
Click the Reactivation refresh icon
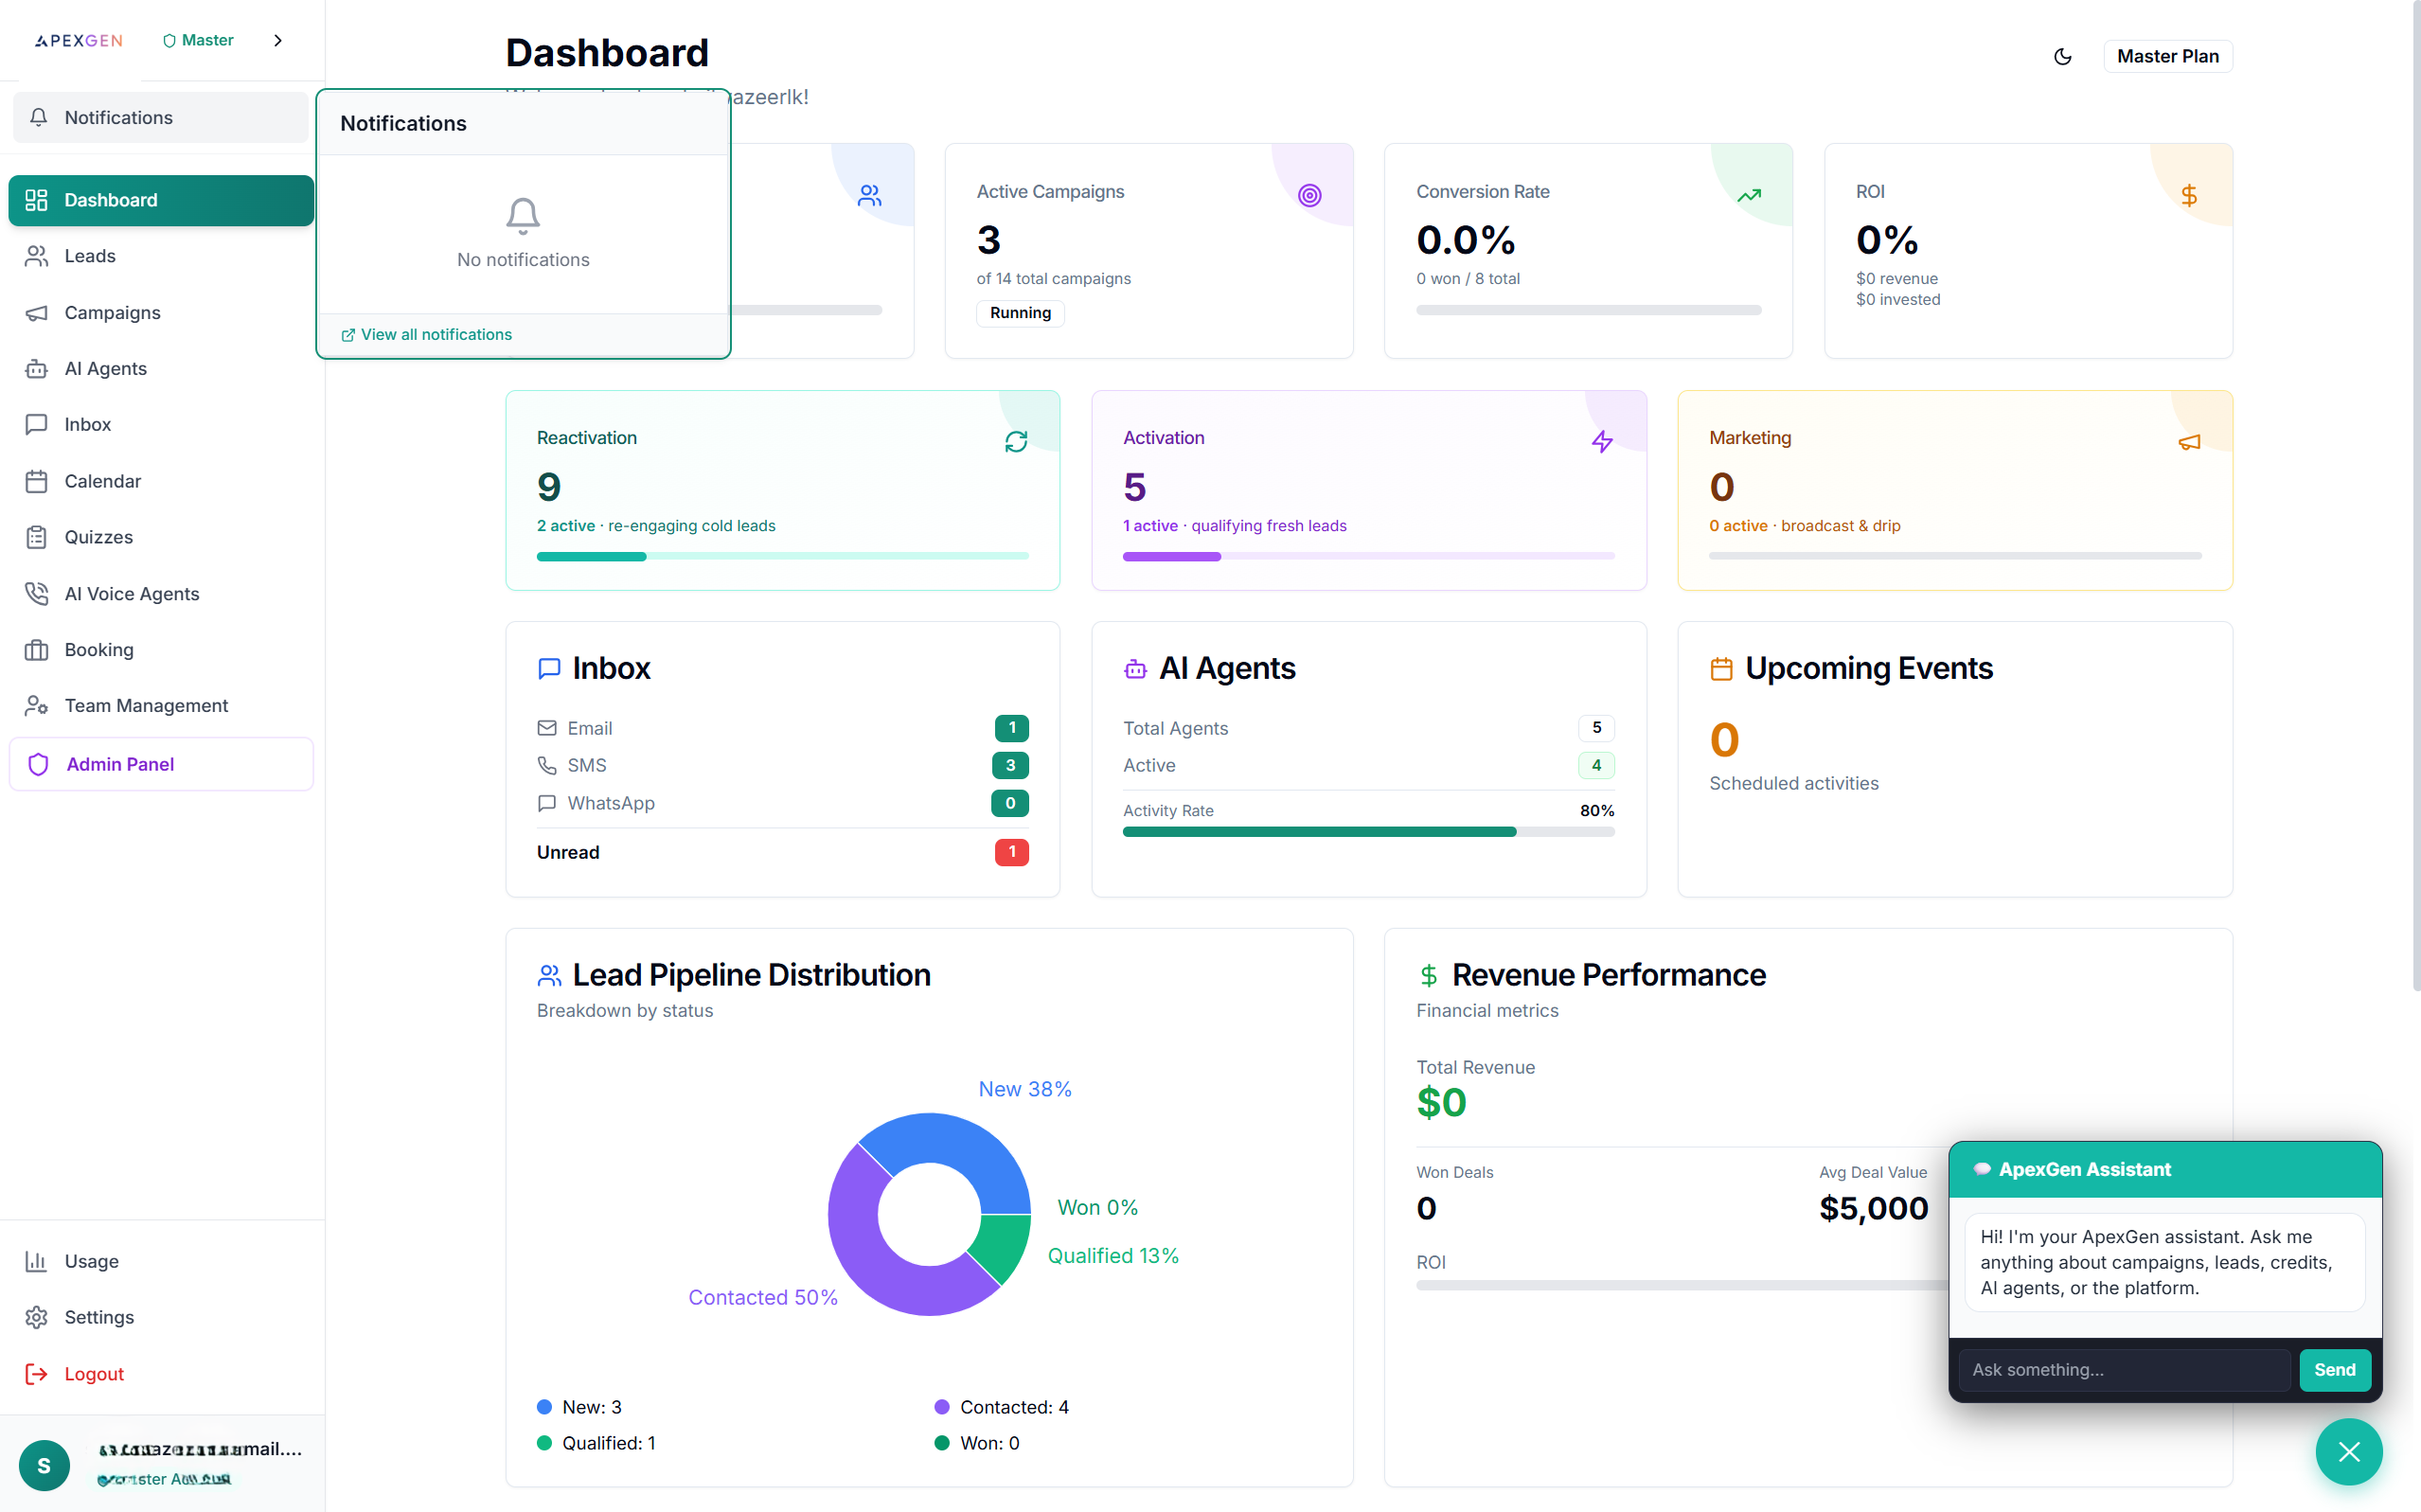[x=1015, y=442]
